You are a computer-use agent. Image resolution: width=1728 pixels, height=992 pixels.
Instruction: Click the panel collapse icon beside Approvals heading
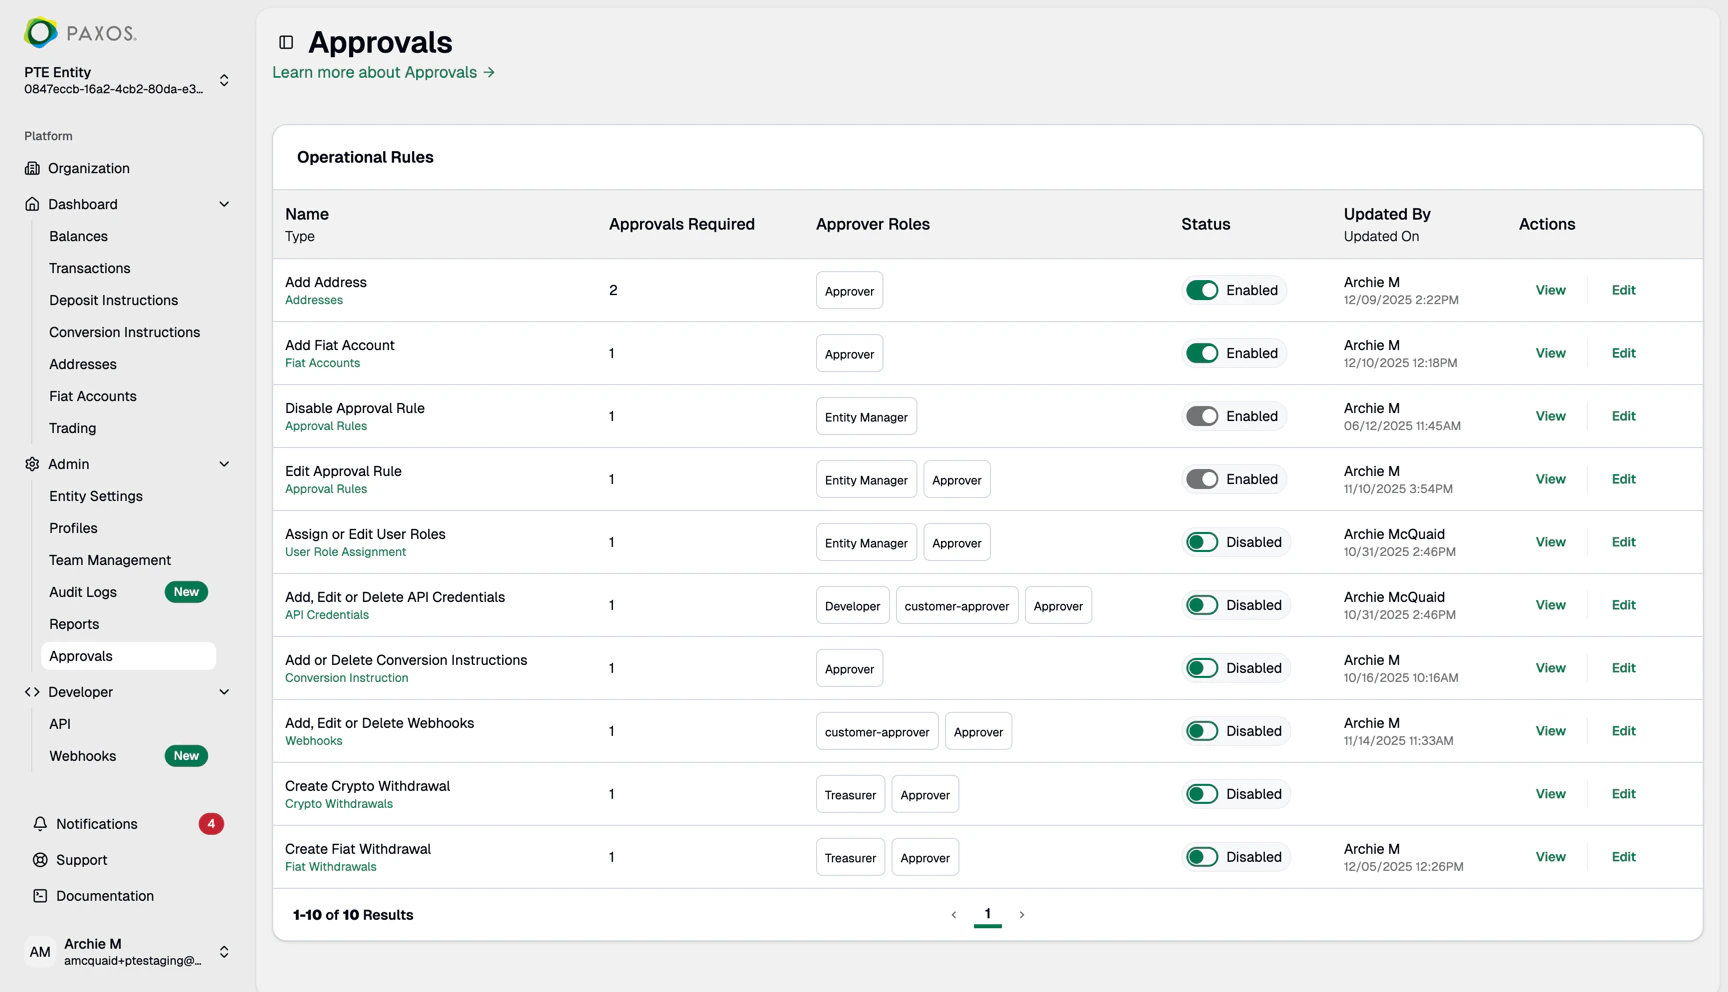point(286,42)
